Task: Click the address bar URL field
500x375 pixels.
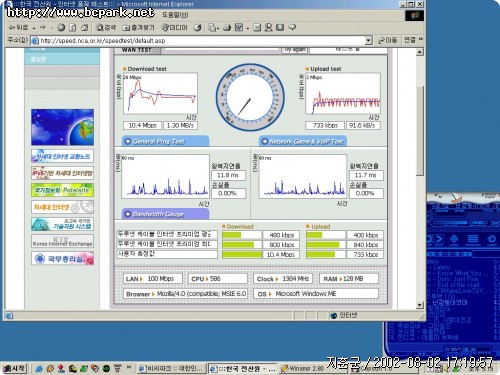Action: coord(202,41)
